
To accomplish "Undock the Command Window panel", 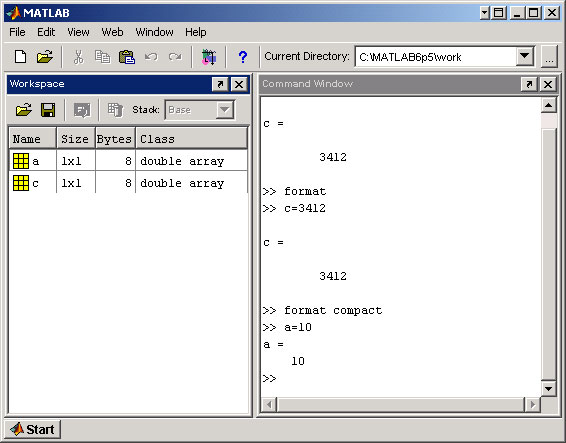I will click(529, 84).
